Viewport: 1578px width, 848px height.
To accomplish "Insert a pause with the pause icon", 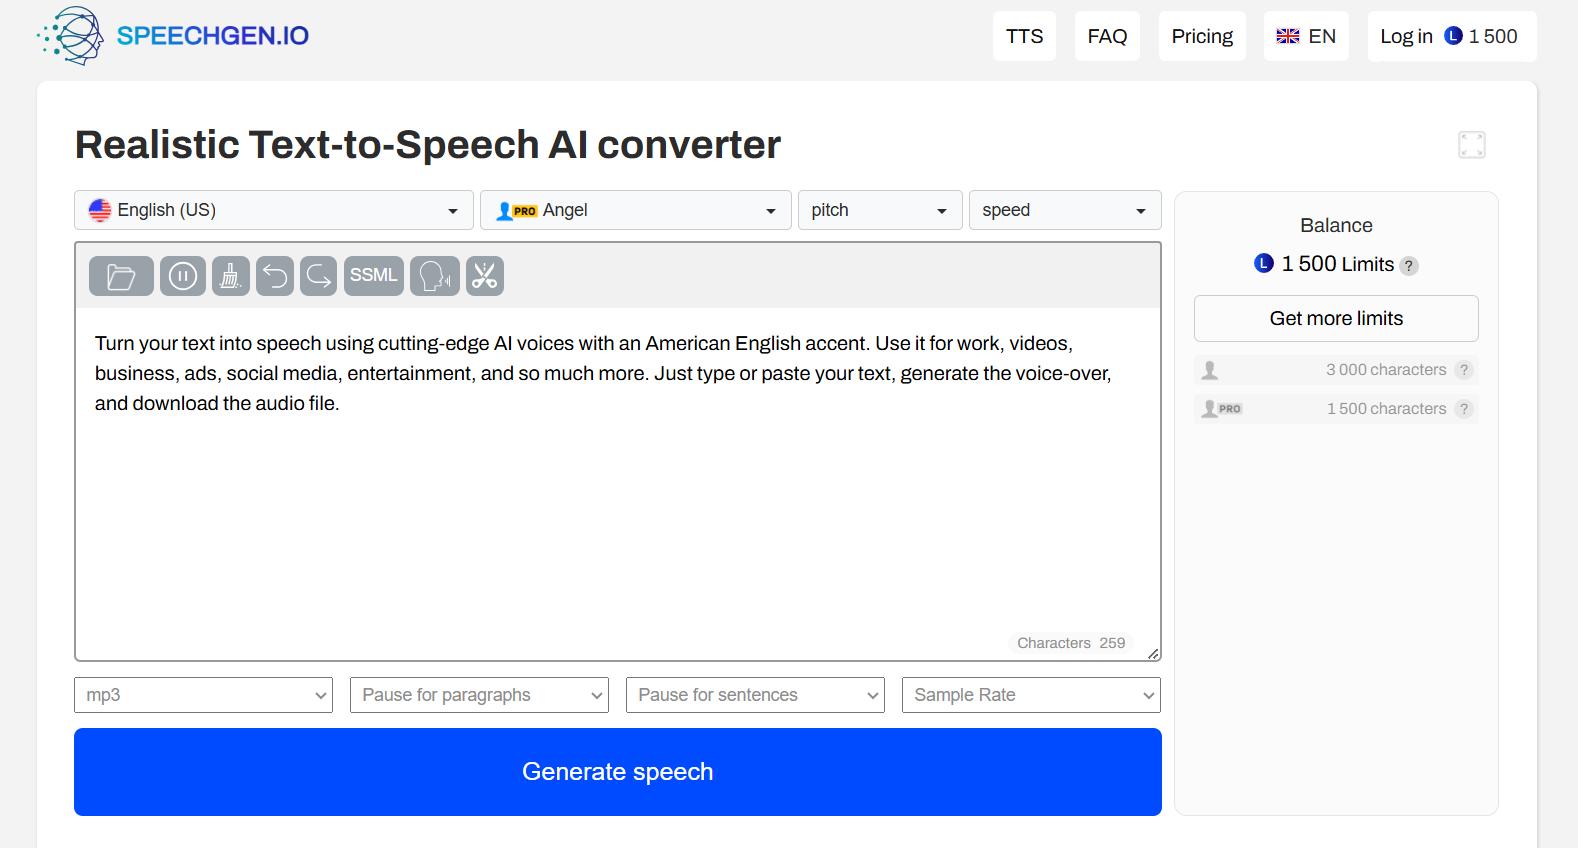I will pyautogui.click(x=182, y=276).
